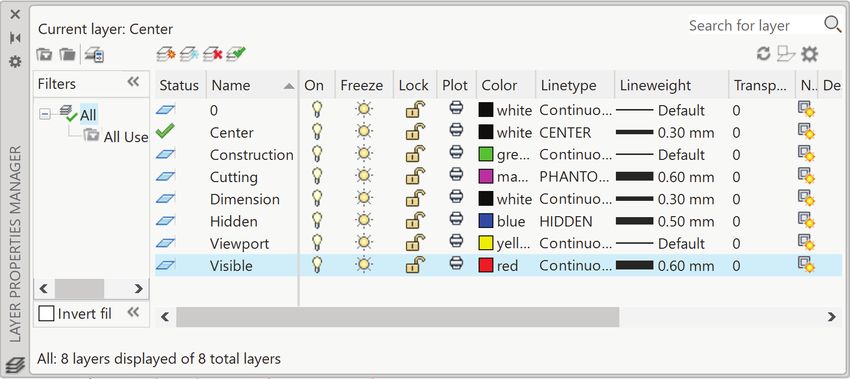The width and height of the screenshot is (850, 379).
Task: Lock the Dimension layer padlock
Action: point(415,198)
